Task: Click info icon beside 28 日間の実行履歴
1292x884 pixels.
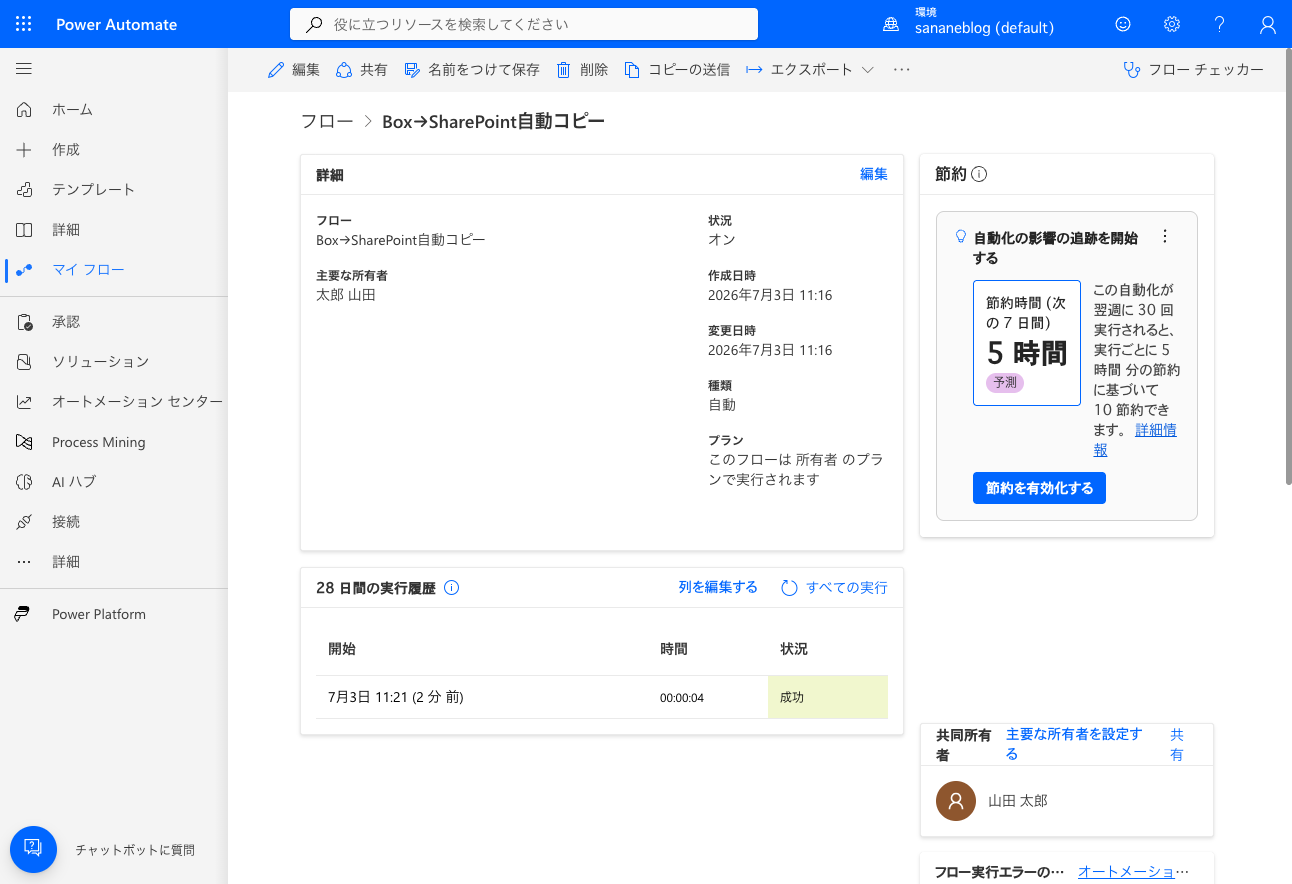Action: tap(451, 588)
